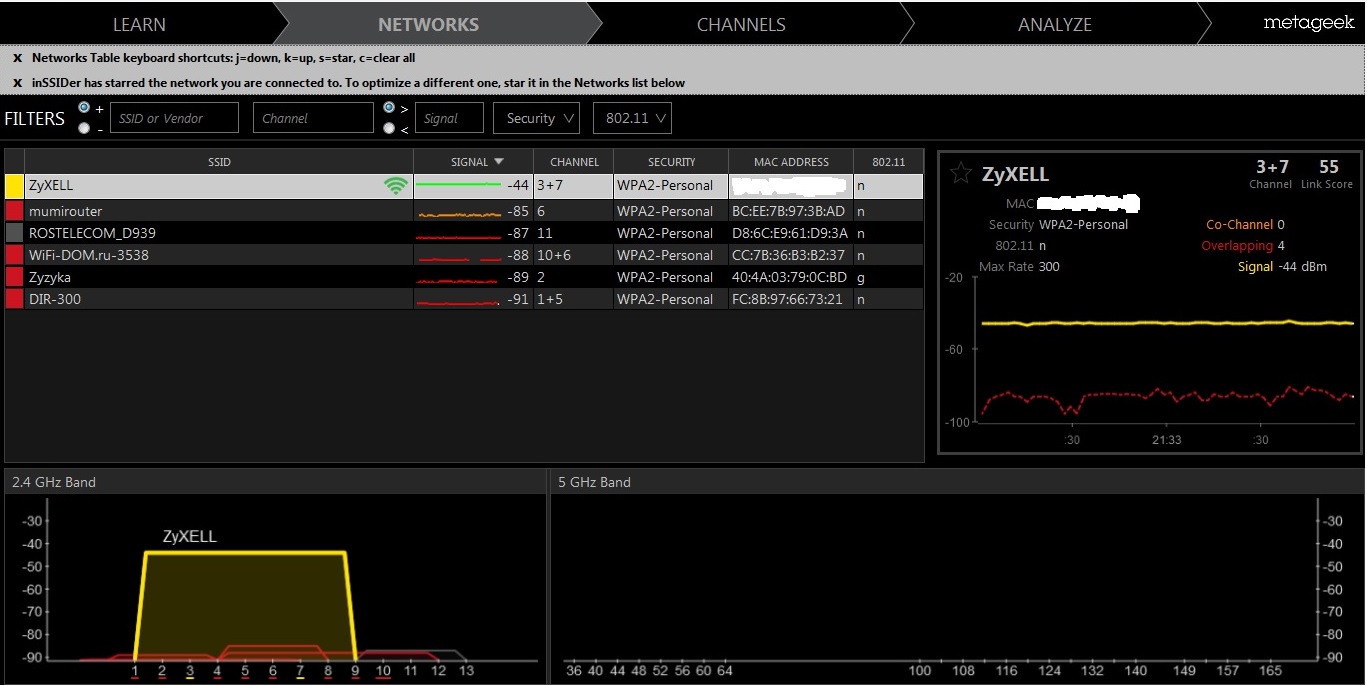
Task: Sort table by SSID column header
Action: [x=219, y=161]
